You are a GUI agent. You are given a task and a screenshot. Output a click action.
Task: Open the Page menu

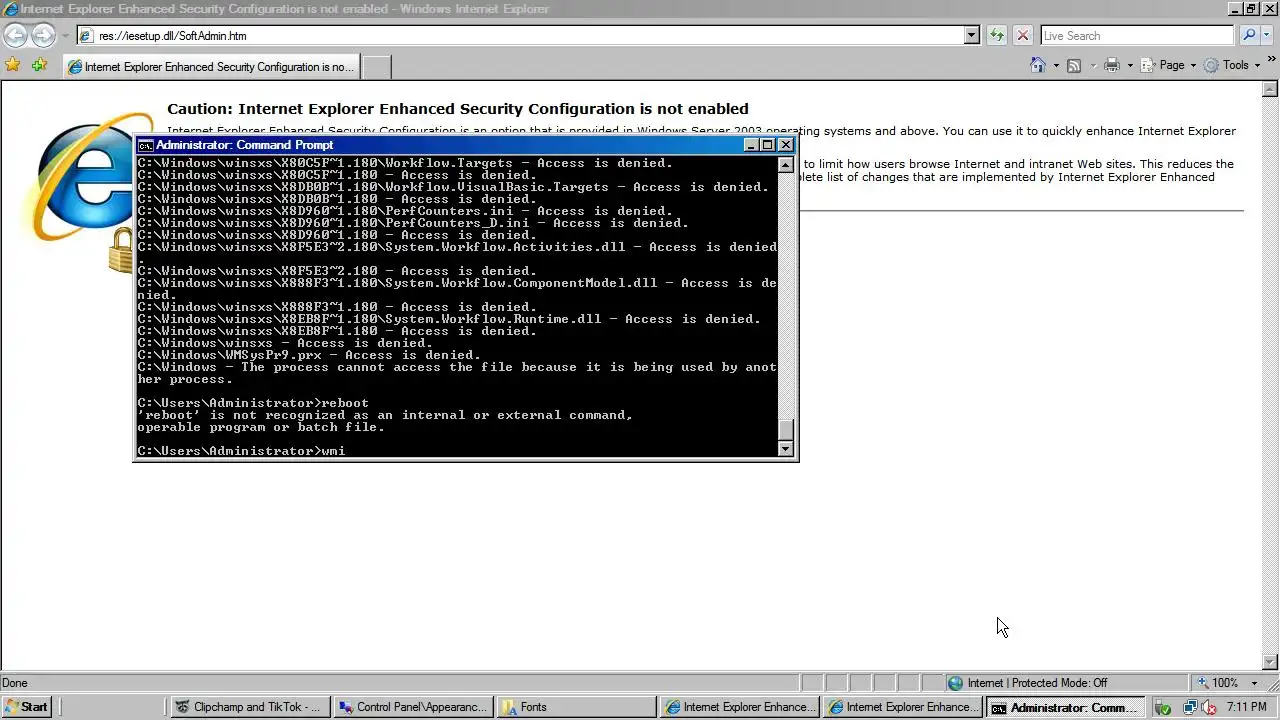[x=1168, y=65]
